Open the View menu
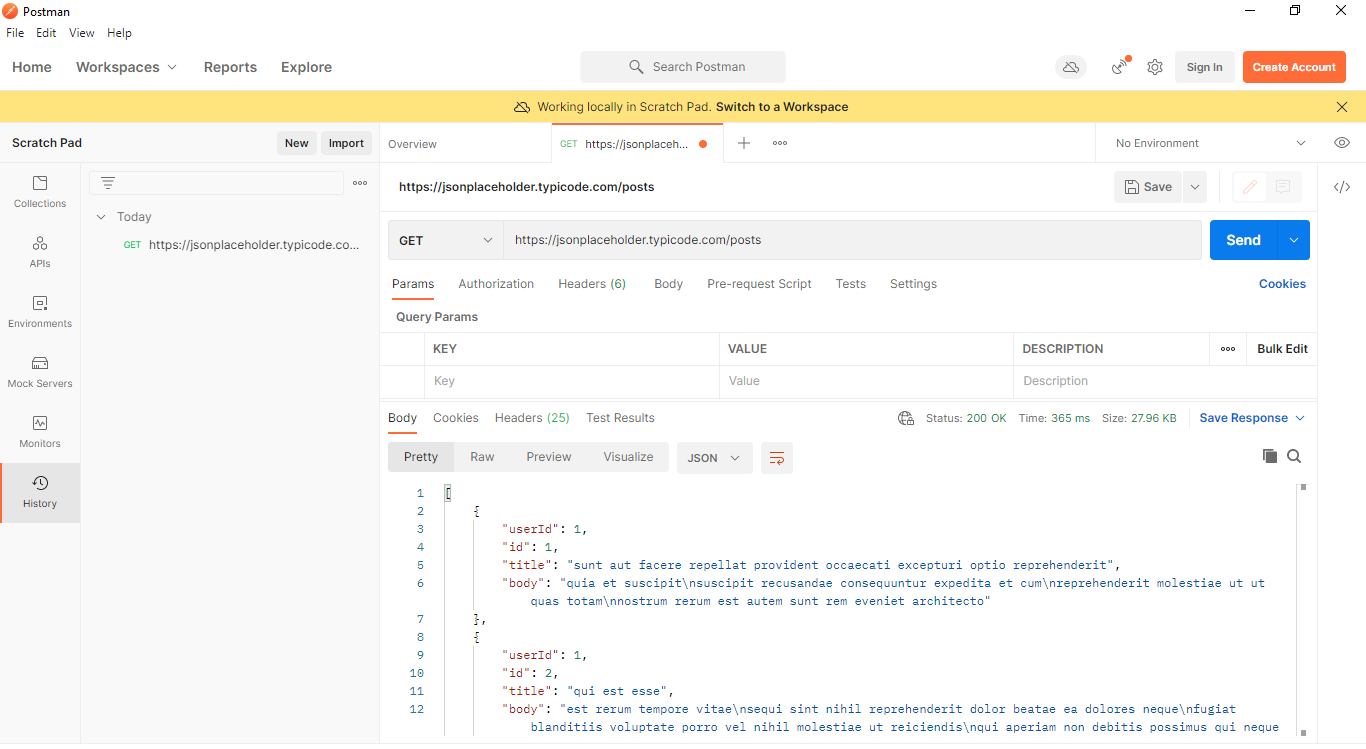Screen dimensions: 1366x749 82,33
